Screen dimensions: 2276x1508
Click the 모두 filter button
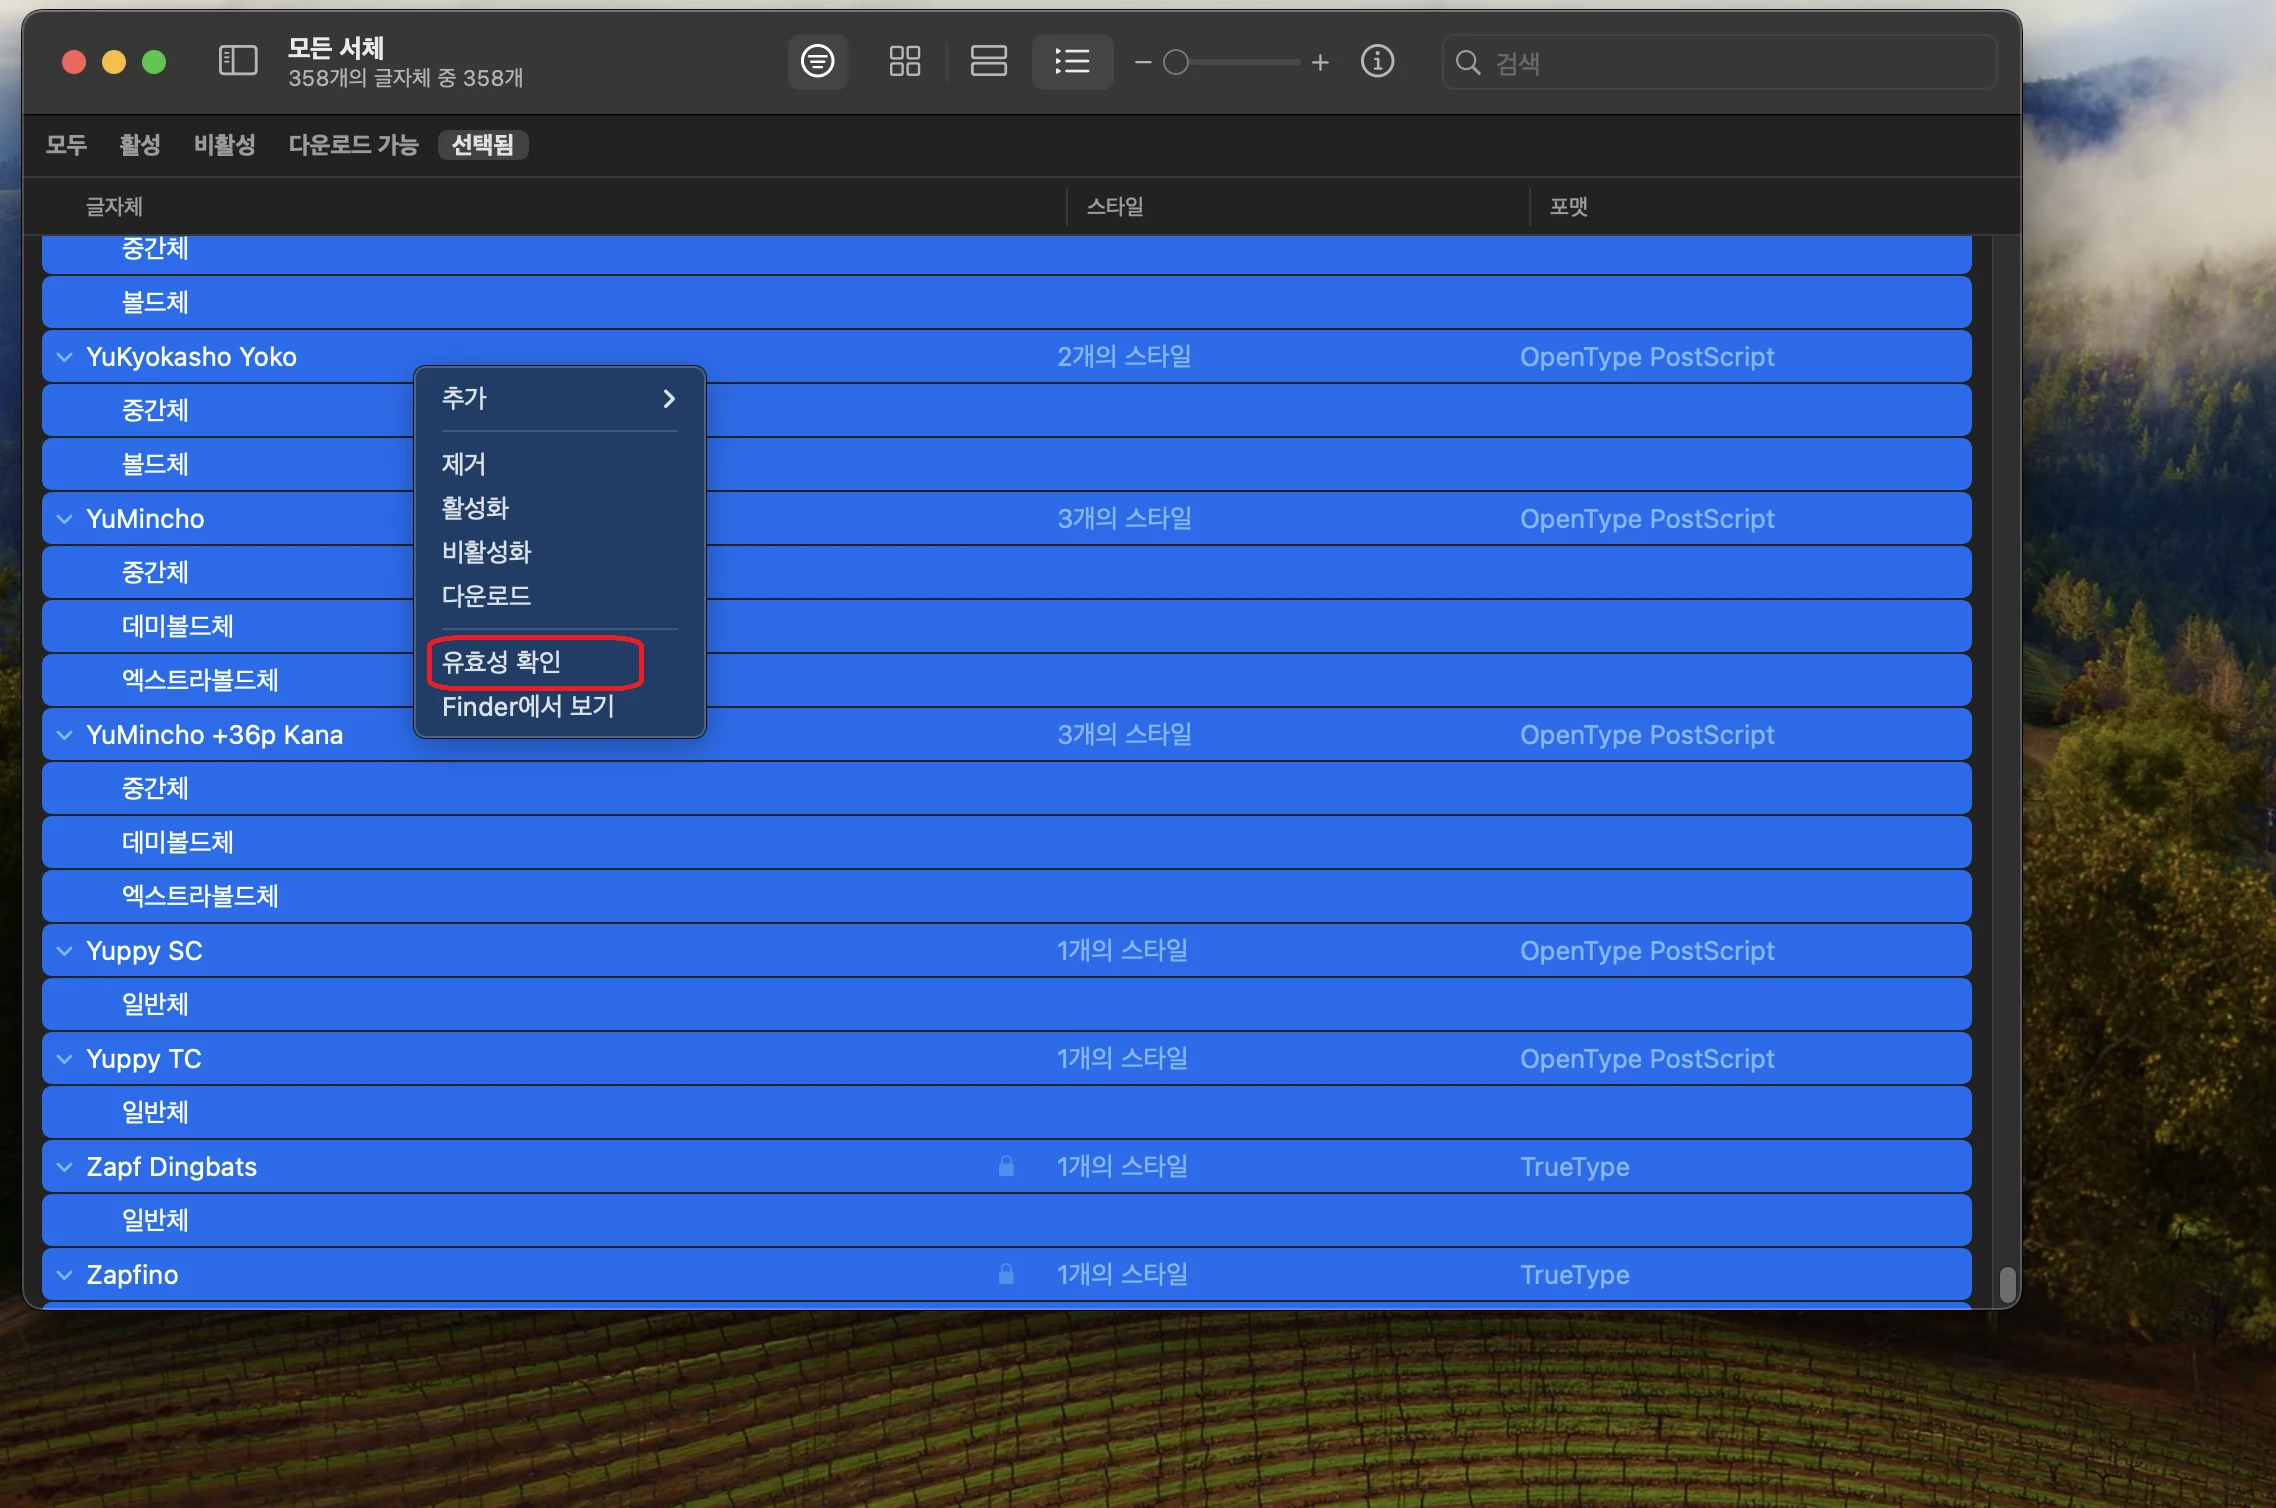(67, 145)
